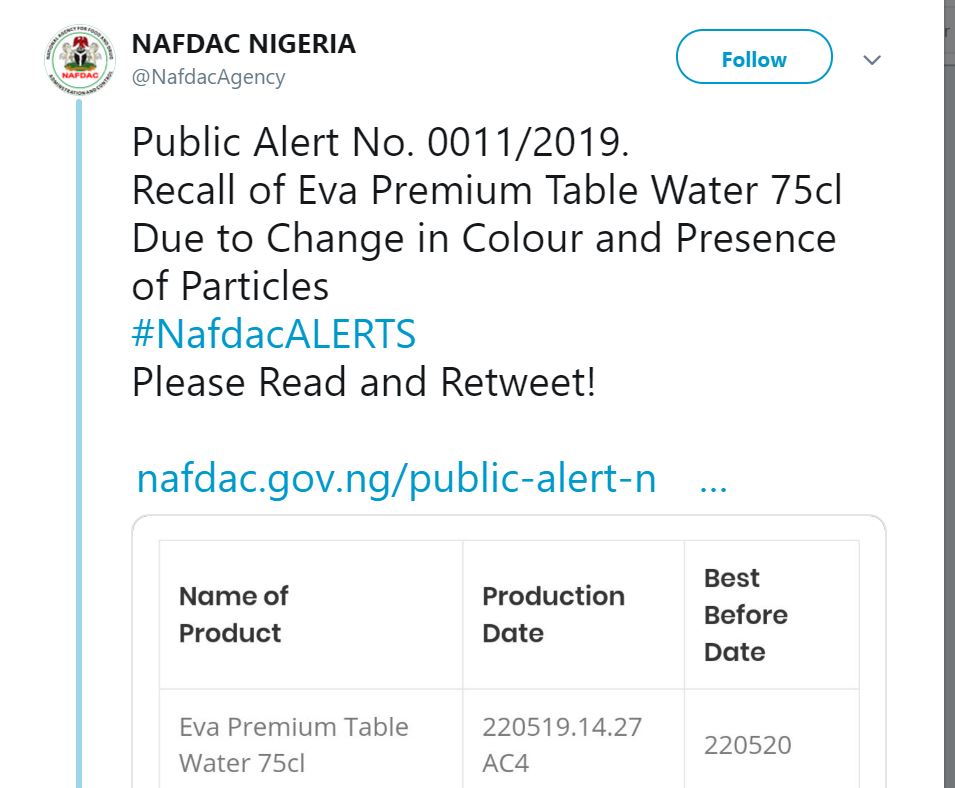This screenshot has height=788, width=955.
Task: Click the 220520 best before value
Action: (748, 745)
